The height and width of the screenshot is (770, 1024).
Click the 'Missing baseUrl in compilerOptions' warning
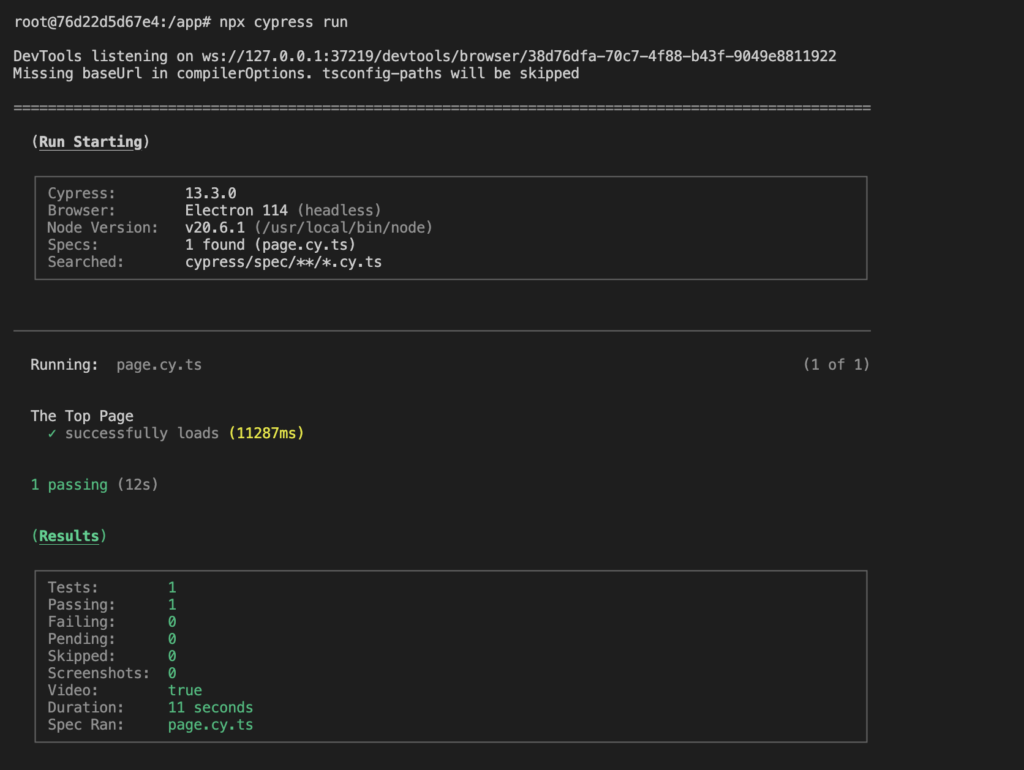(296, 73)
